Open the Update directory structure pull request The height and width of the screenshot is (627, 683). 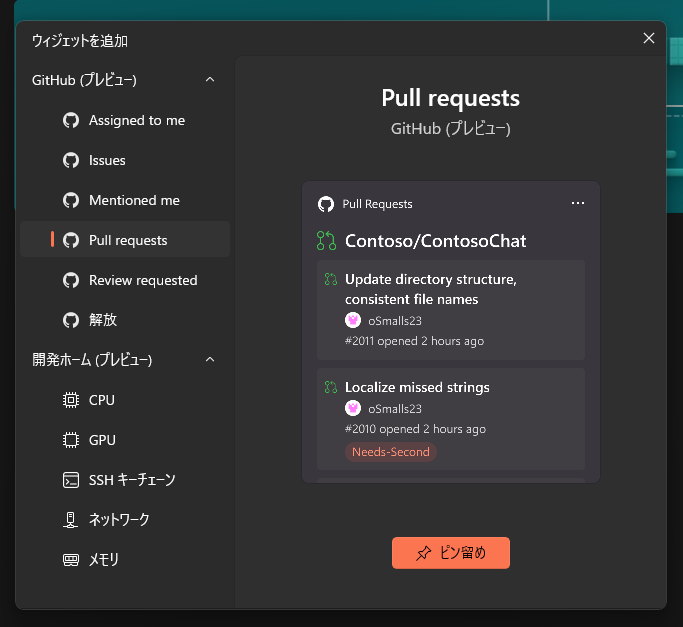point(451,310)
